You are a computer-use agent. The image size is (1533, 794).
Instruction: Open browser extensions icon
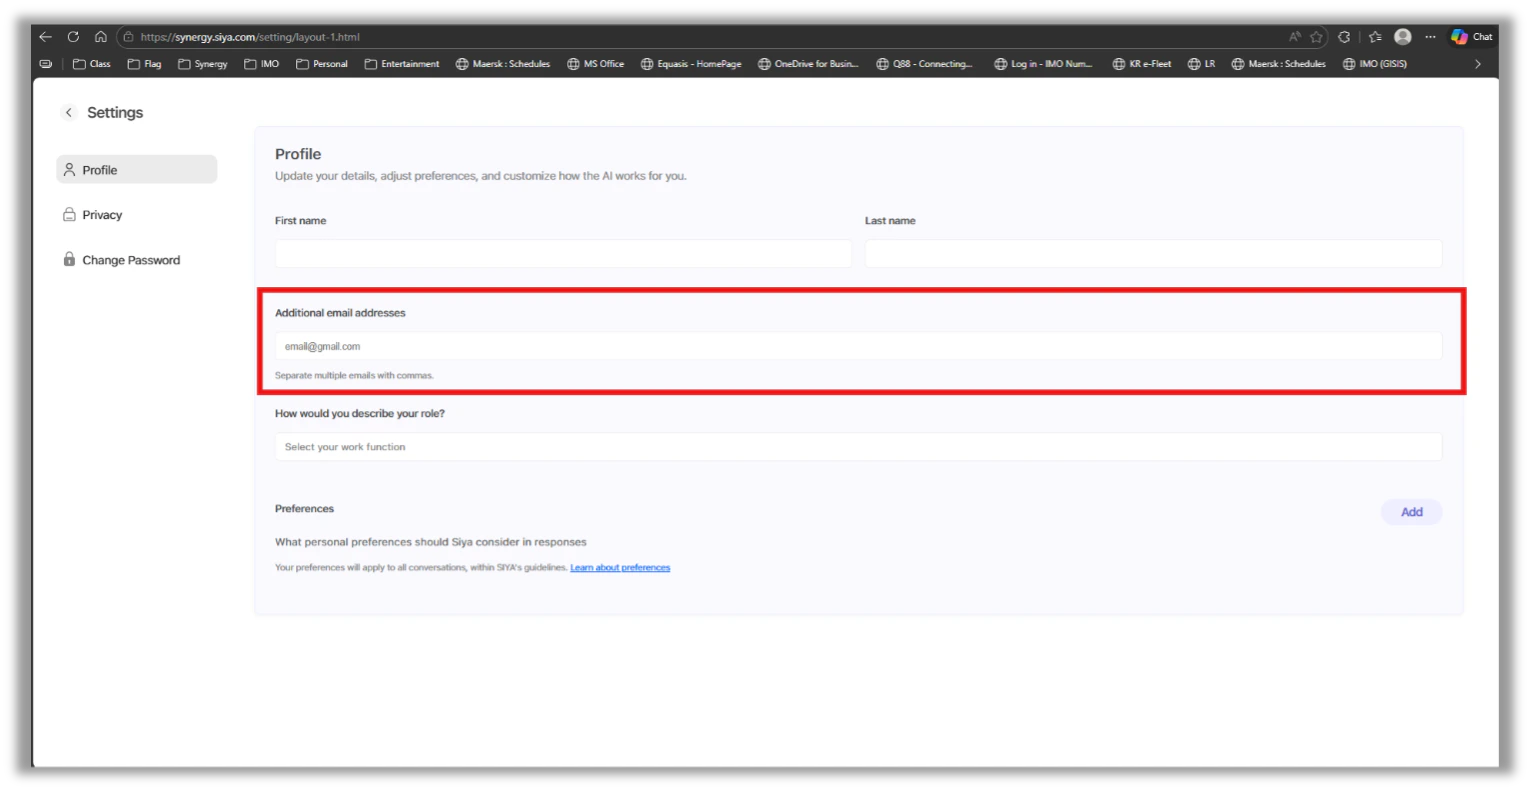(1344, 37)
